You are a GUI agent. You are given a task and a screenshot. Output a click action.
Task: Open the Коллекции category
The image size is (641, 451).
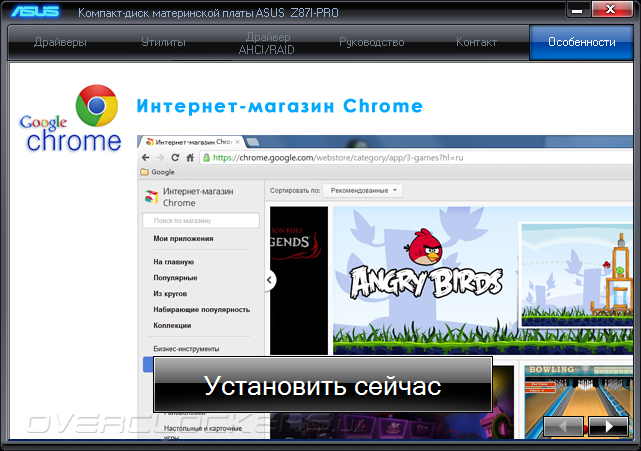(172, 325)
